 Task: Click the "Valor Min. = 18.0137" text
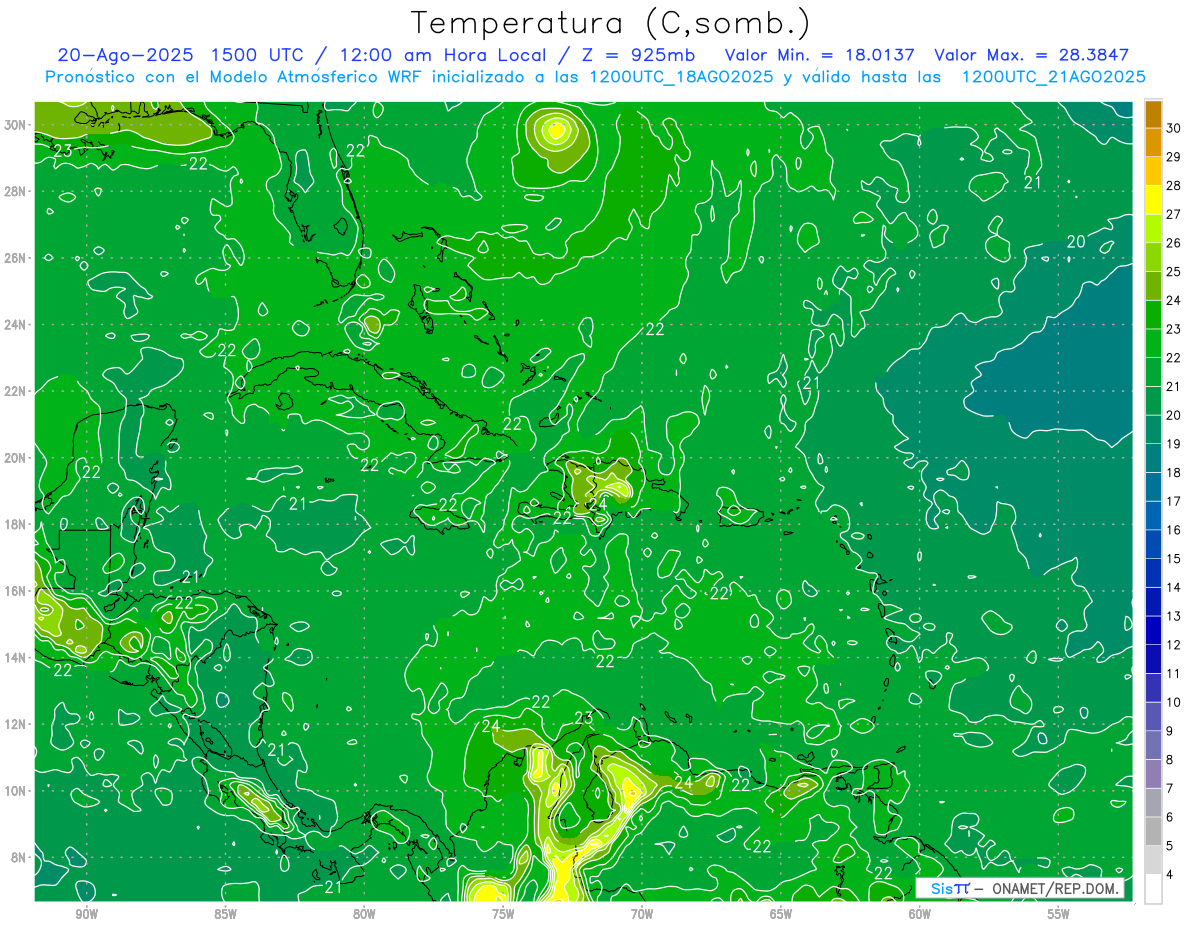click(x=820, y=55)
